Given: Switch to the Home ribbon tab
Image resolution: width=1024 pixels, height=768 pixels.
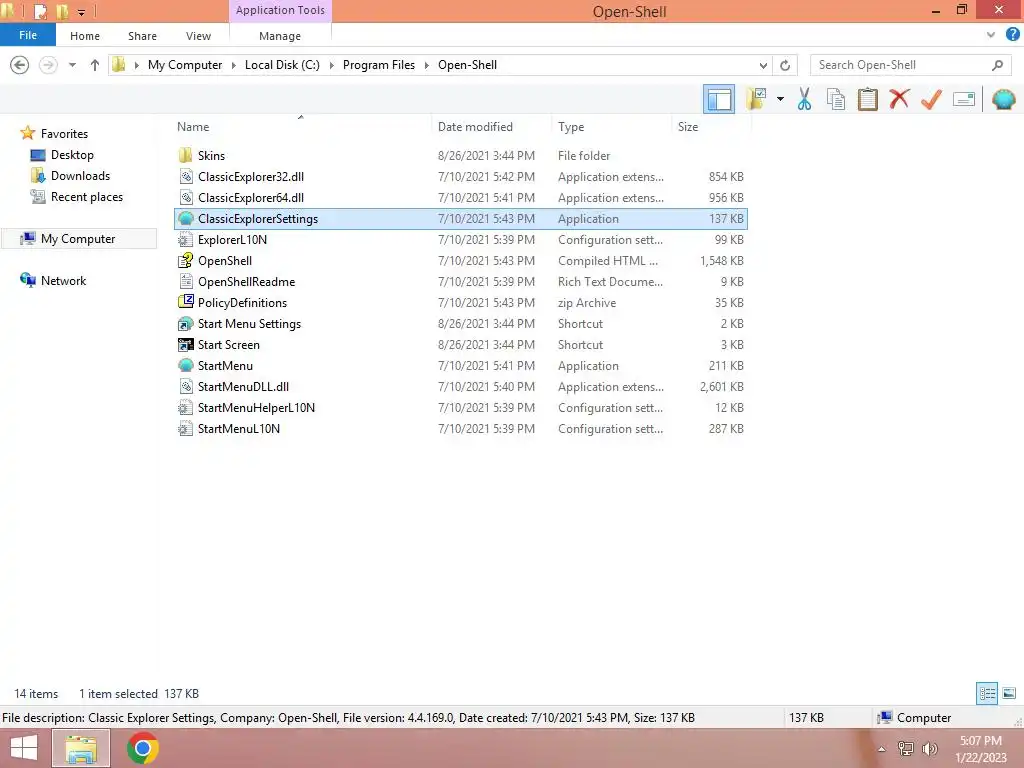Looking at the screenshot, I should click(85, 36).
